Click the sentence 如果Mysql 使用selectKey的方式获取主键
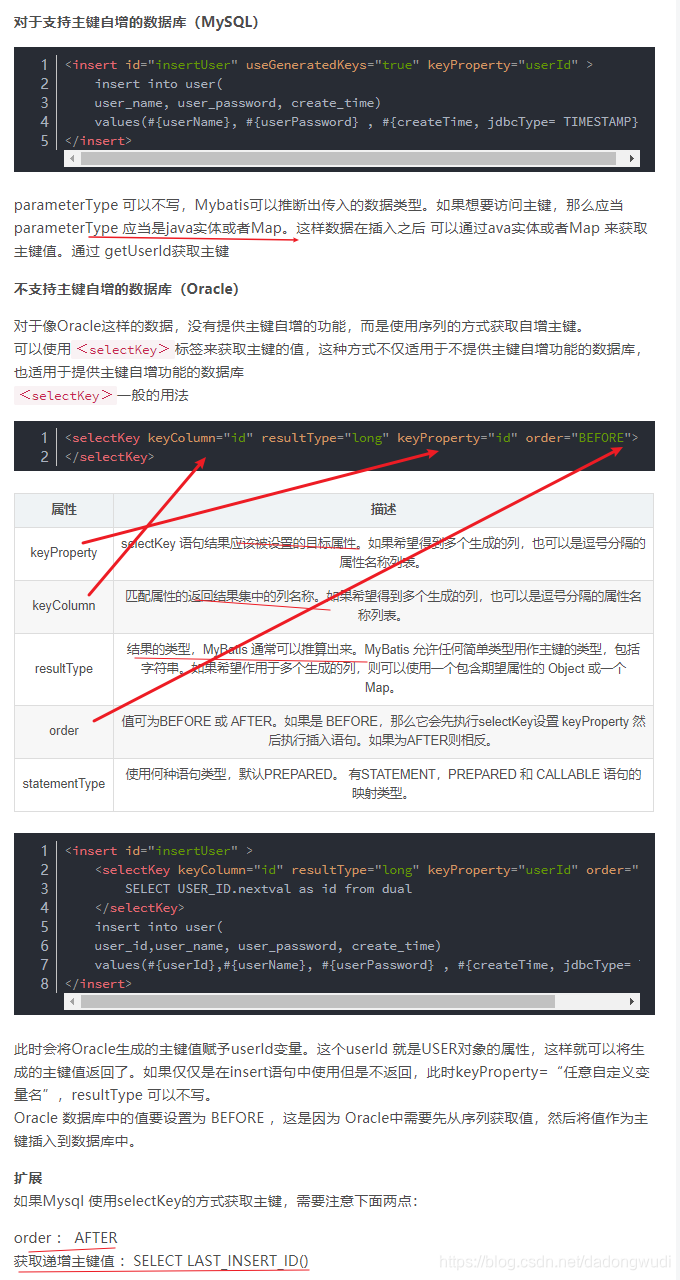The width and height of the screenshot is (680, 1280). [x=215, y=1200]
